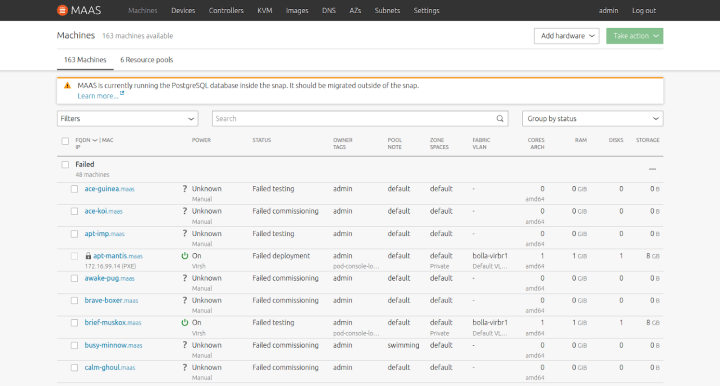
Task: Click unknown power icon for ace-guinea
Action: (185, 189)
